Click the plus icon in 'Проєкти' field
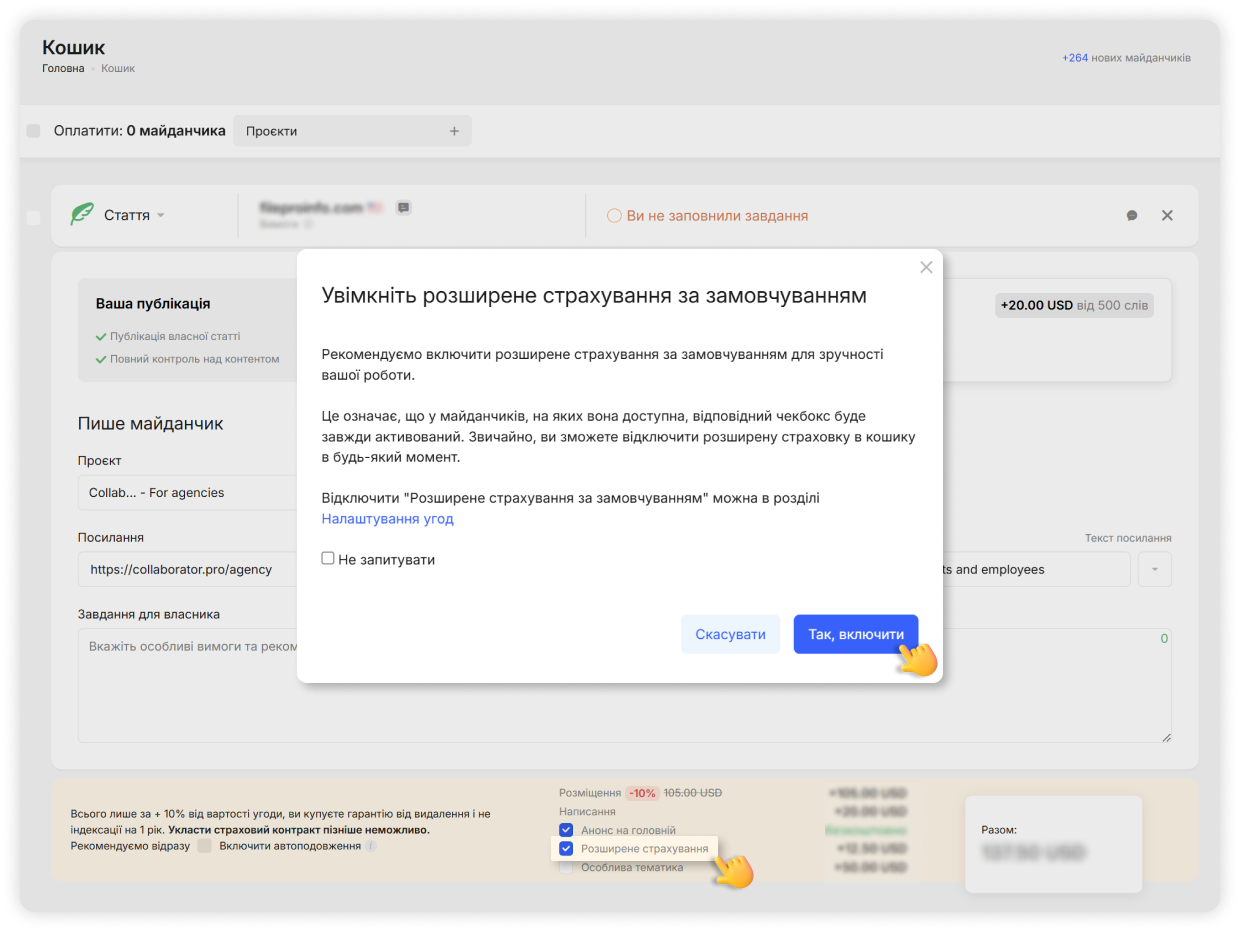Viewport: 1240px width, 932px height. click(454, 131)
